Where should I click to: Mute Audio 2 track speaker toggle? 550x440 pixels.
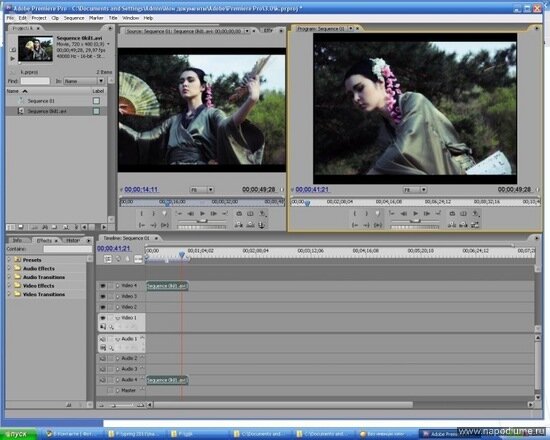(x=103, y=359)
